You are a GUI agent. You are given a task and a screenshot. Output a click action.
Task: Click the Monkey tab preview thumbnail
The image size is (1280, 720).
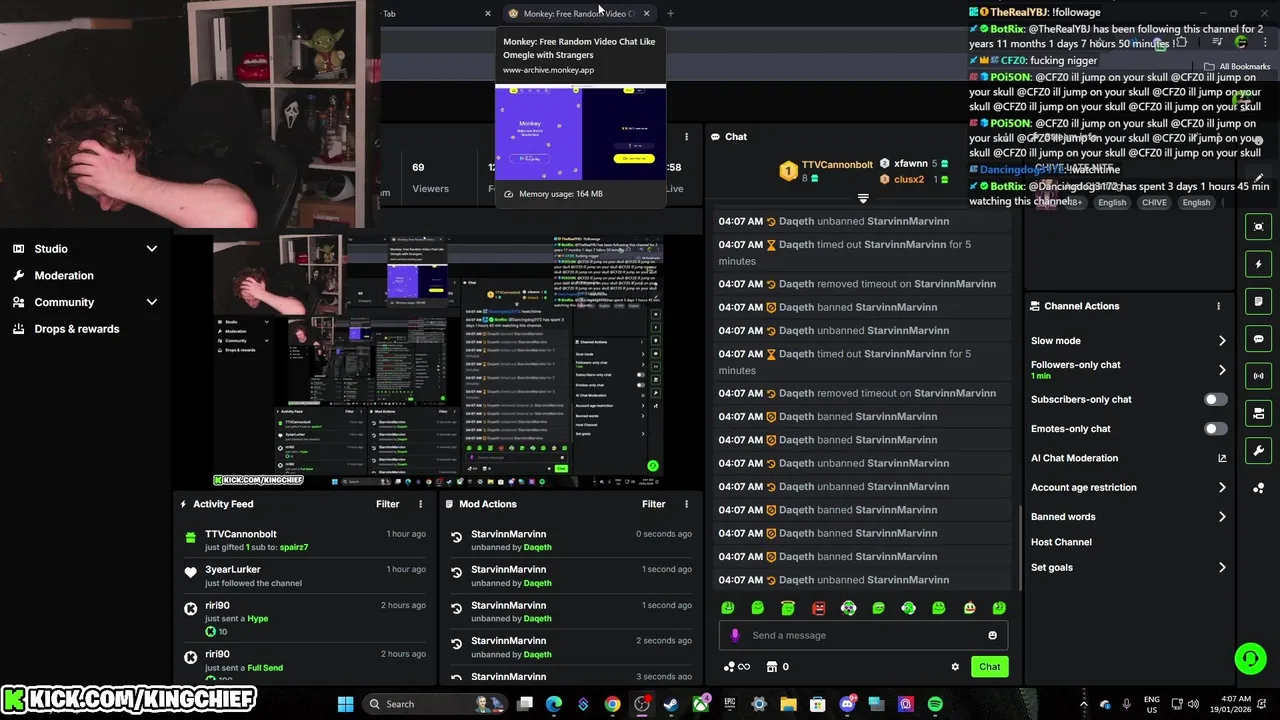(x=580, y=132)
